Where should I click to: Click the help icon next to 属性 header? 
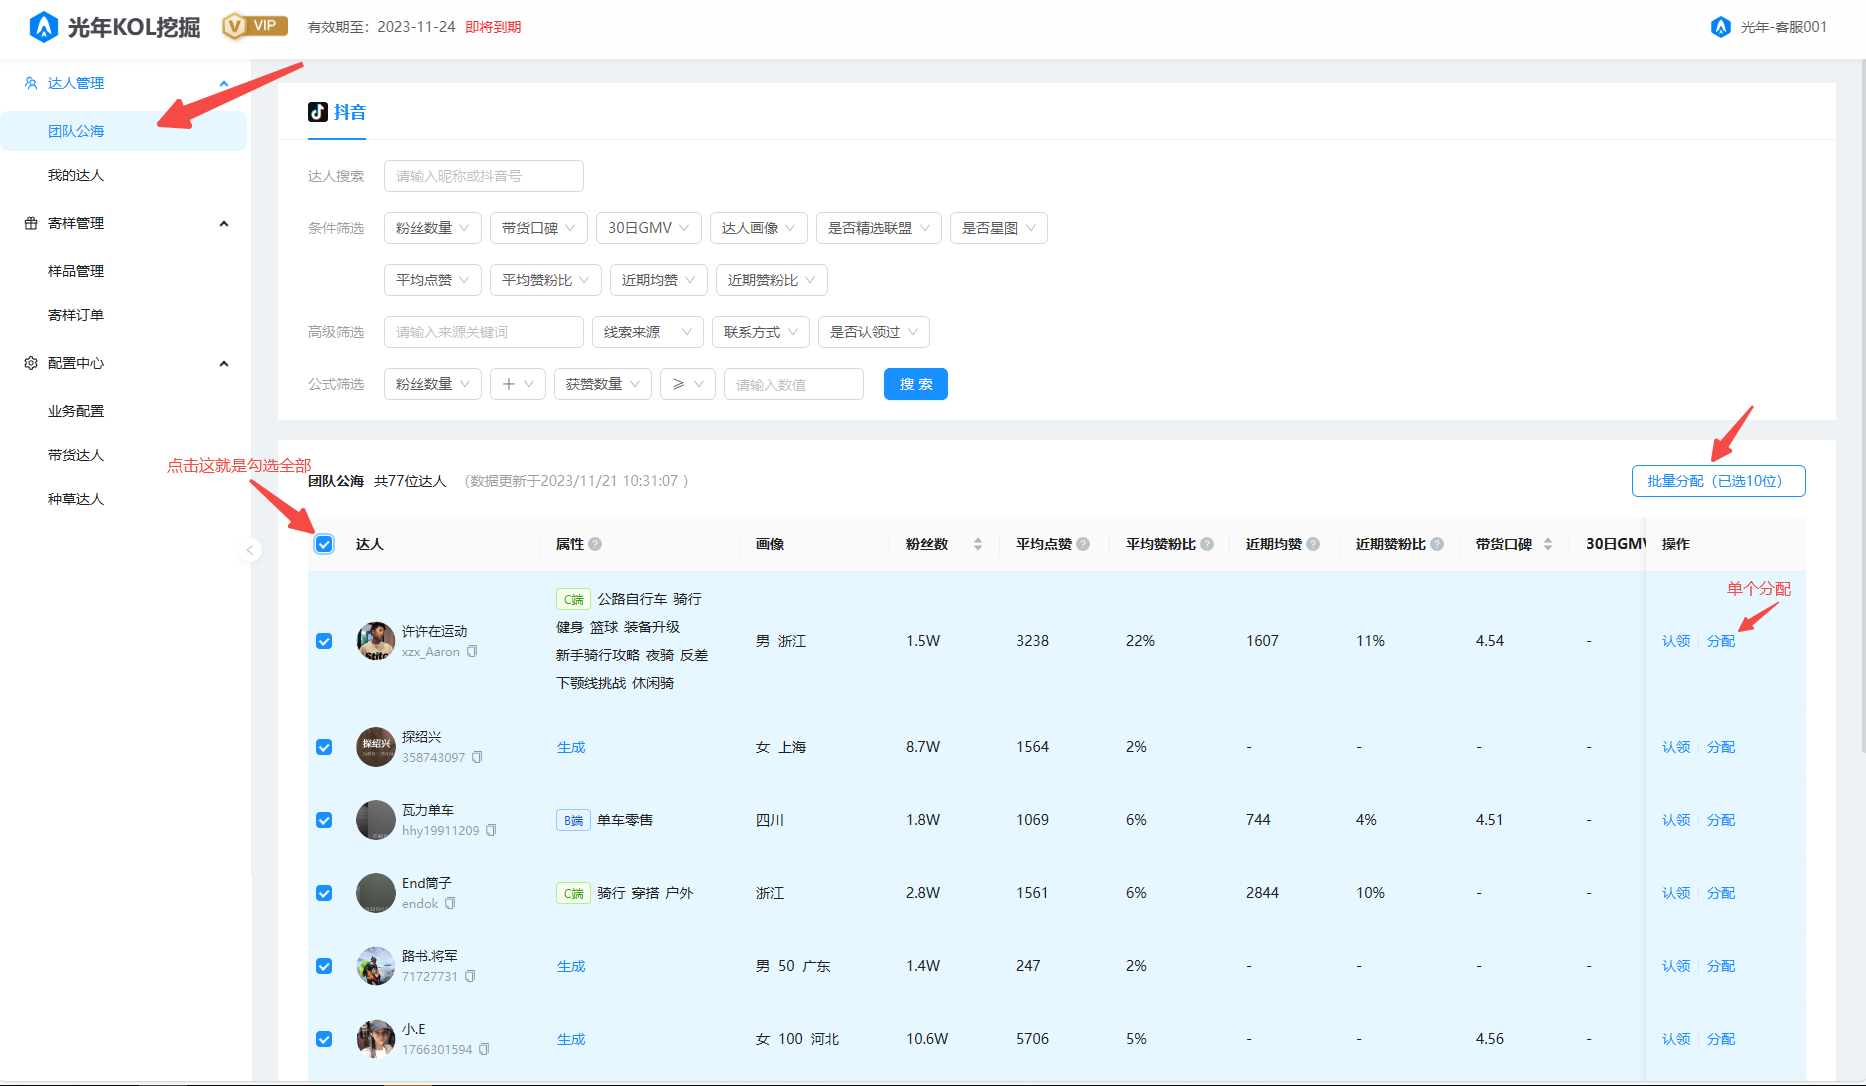pos(595,544)
